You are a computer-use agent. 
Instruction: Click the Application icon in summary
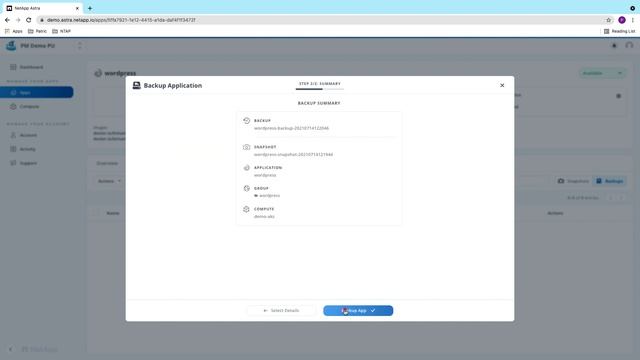pyautogui.click(x=247, y=168)
